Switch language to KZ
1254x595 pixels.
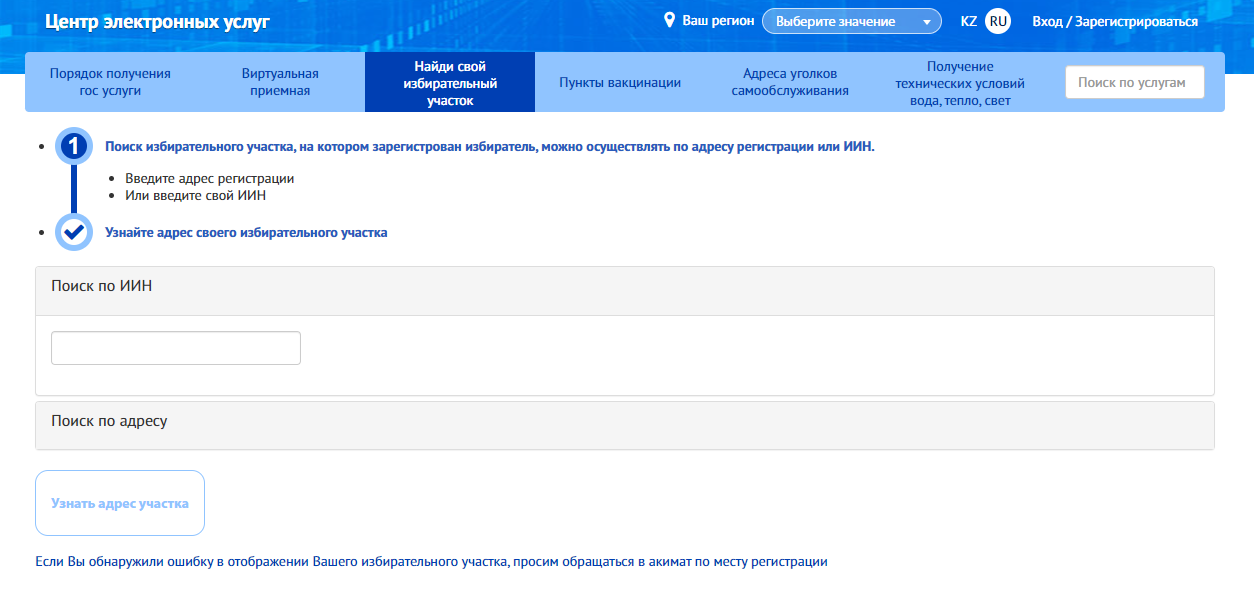click(x=968, y=21)
